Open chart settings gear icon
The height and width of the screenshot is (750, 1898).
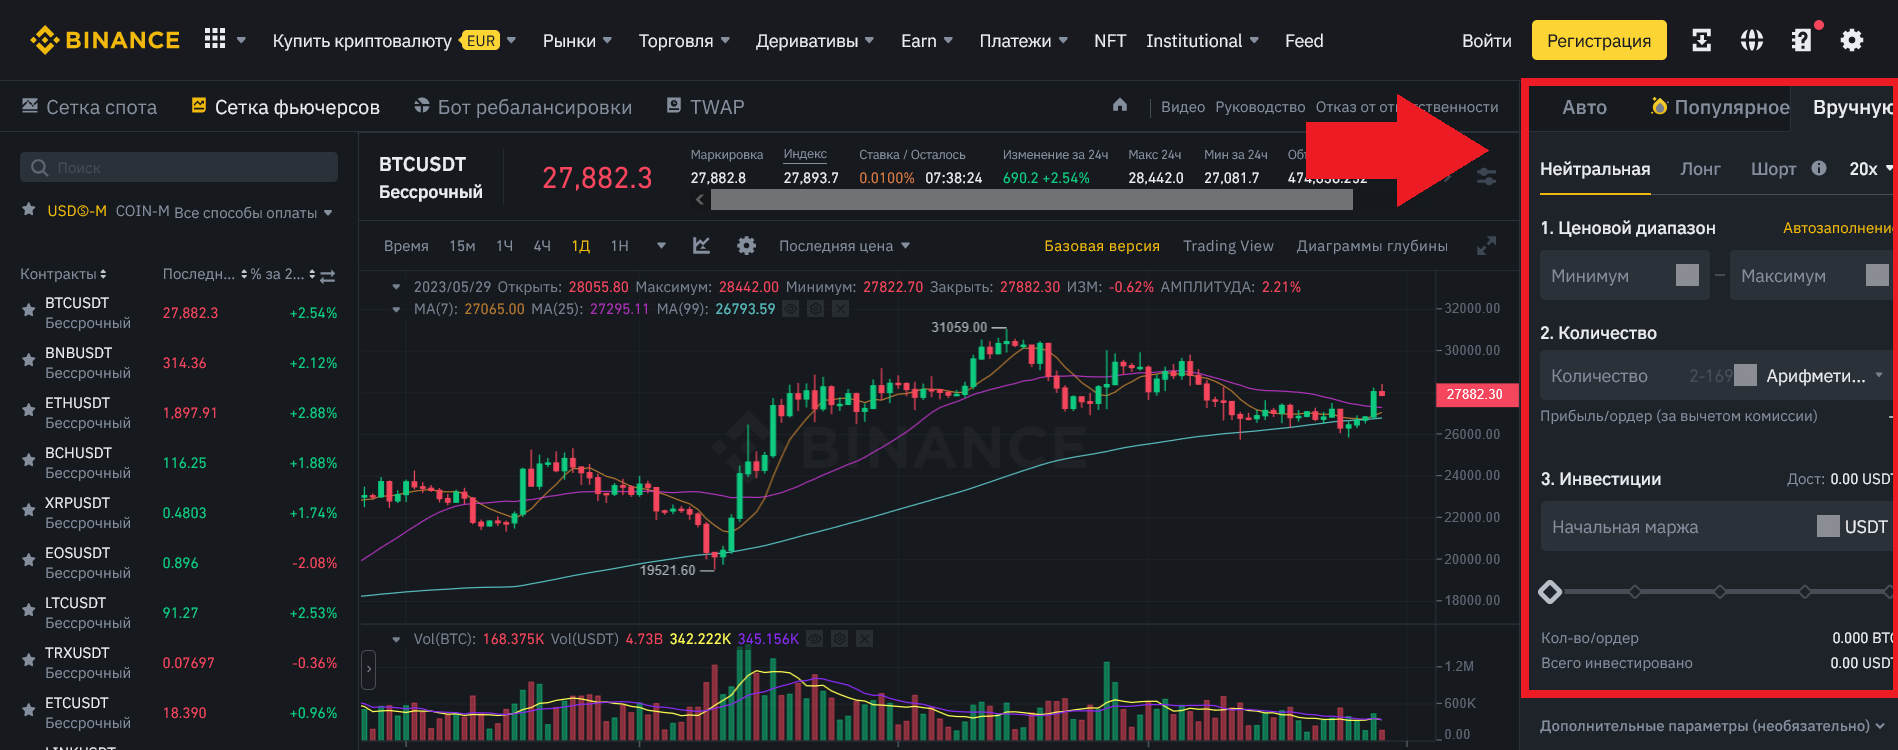pyautogui.click(x=746, y=245)
